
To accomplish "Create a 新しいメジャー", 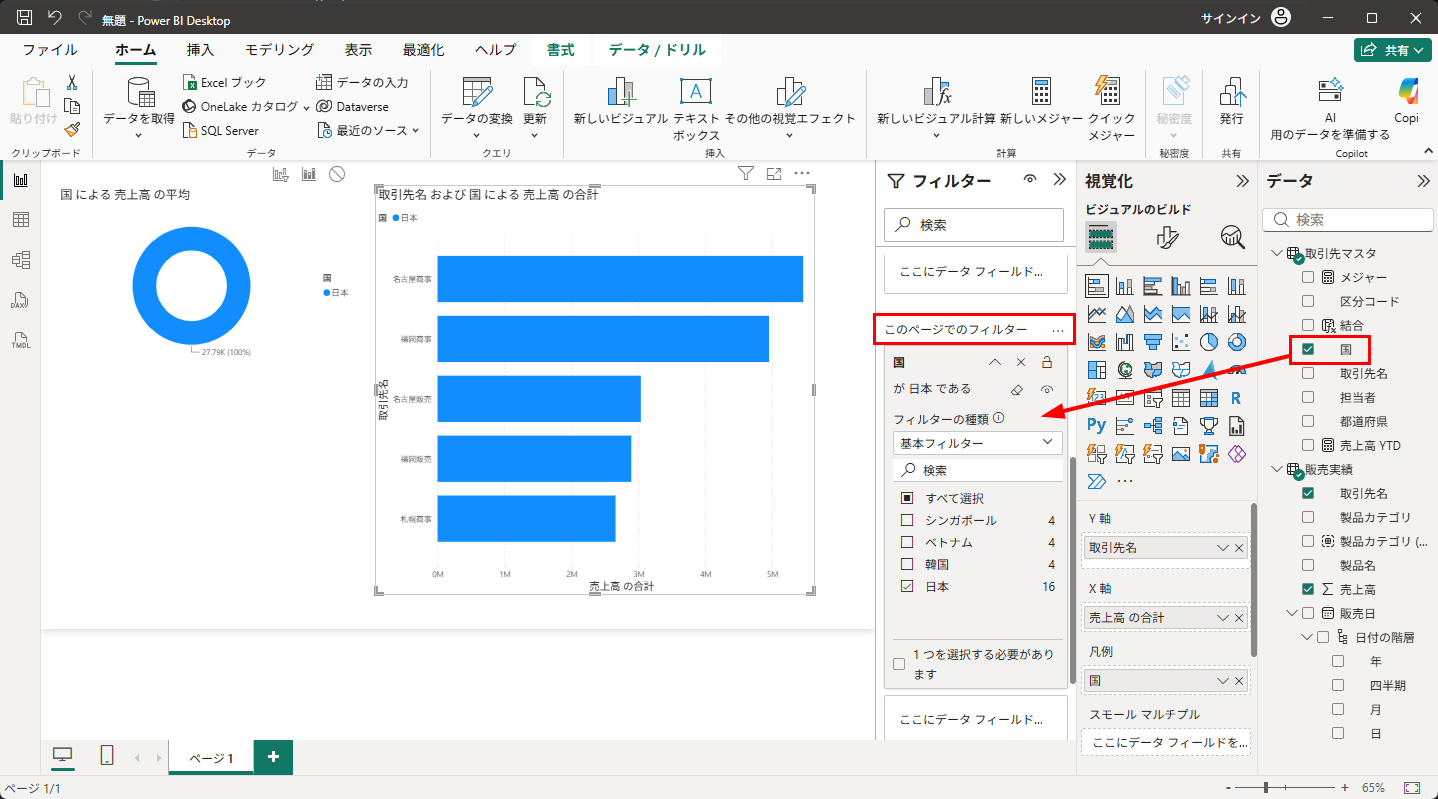I will coord(1041,103).
